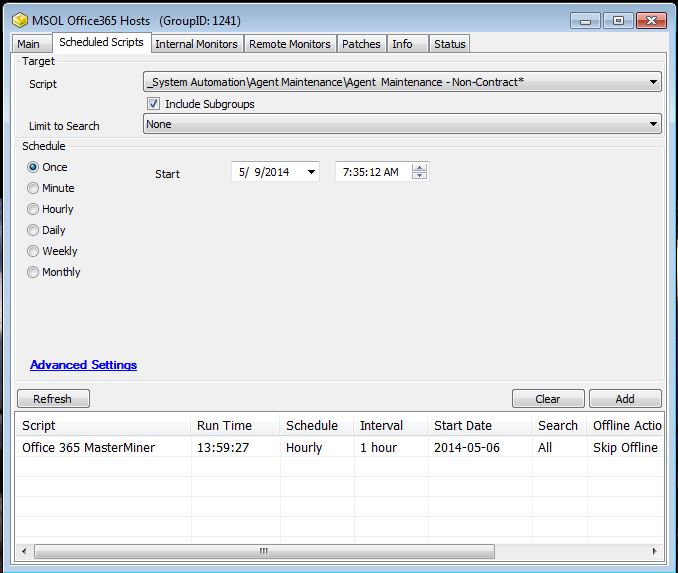This screenshot has height=573, width=678.
Task: Click the Skip Offline cell
Action: [625, 448]
